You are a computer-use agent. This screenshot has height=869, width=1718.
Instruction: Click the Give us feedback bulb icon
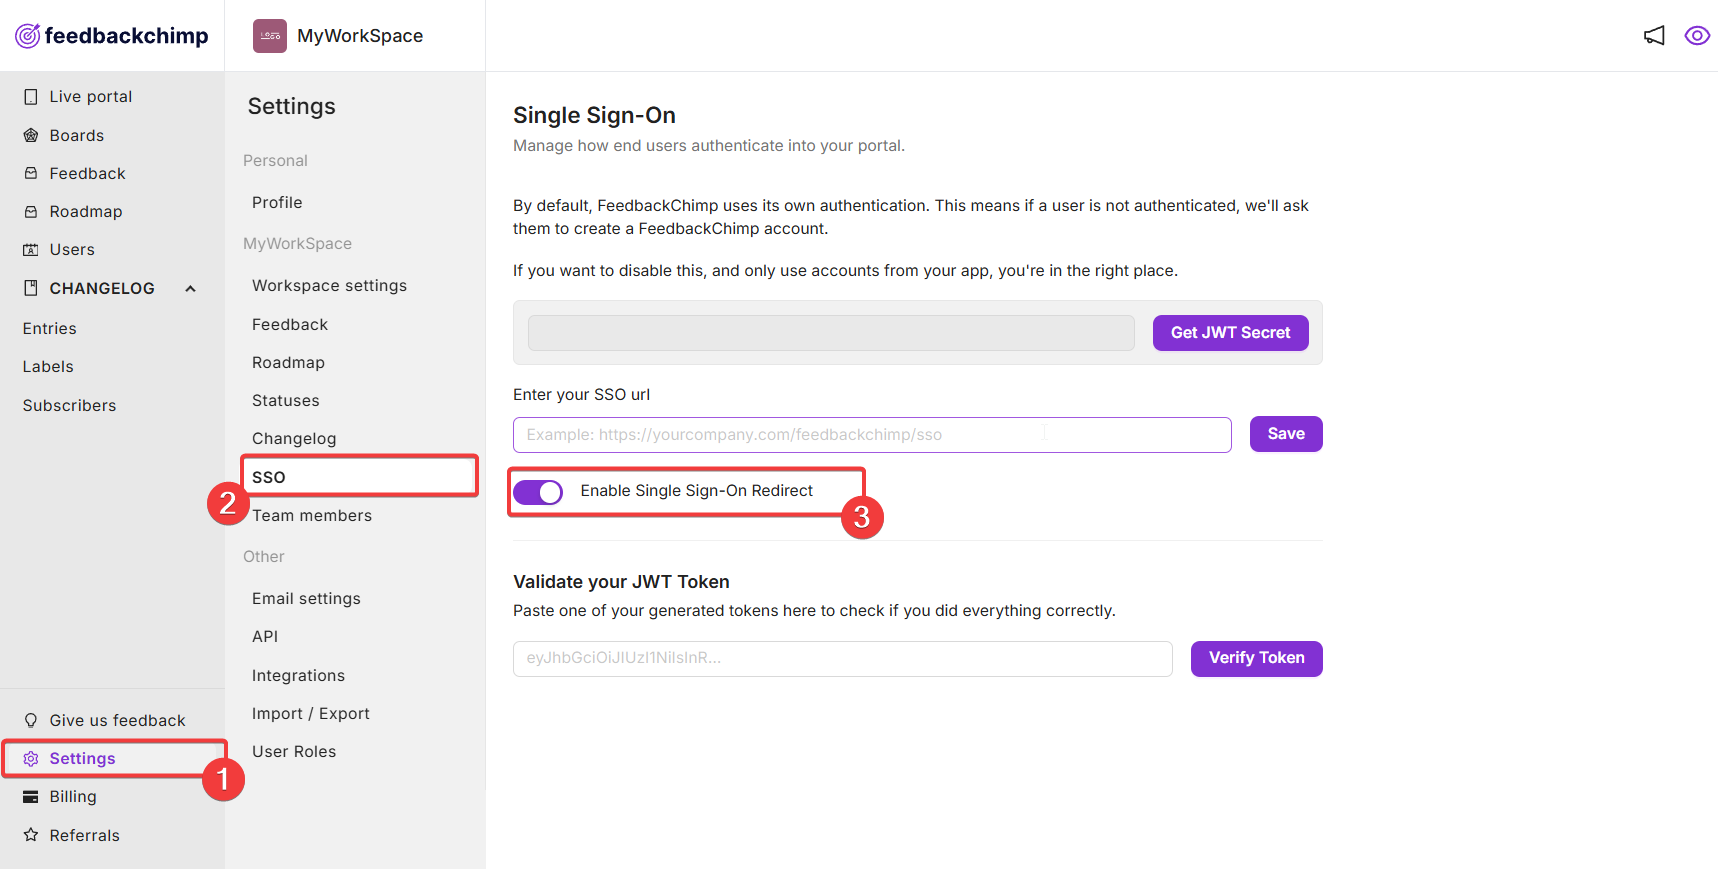31,720
